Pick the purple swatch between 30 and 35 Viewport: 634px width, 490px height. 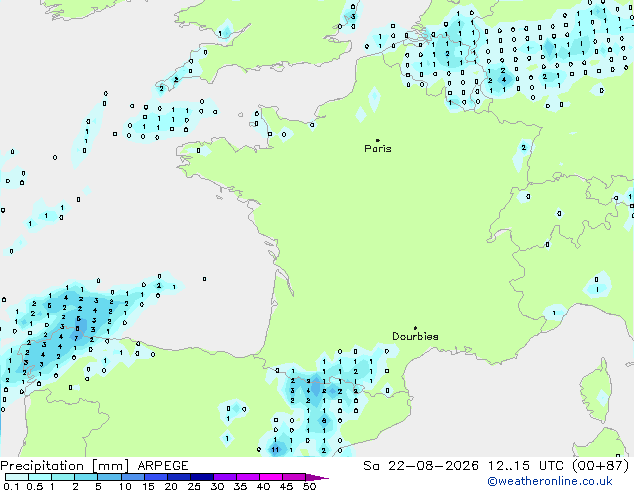pos(224,477)
